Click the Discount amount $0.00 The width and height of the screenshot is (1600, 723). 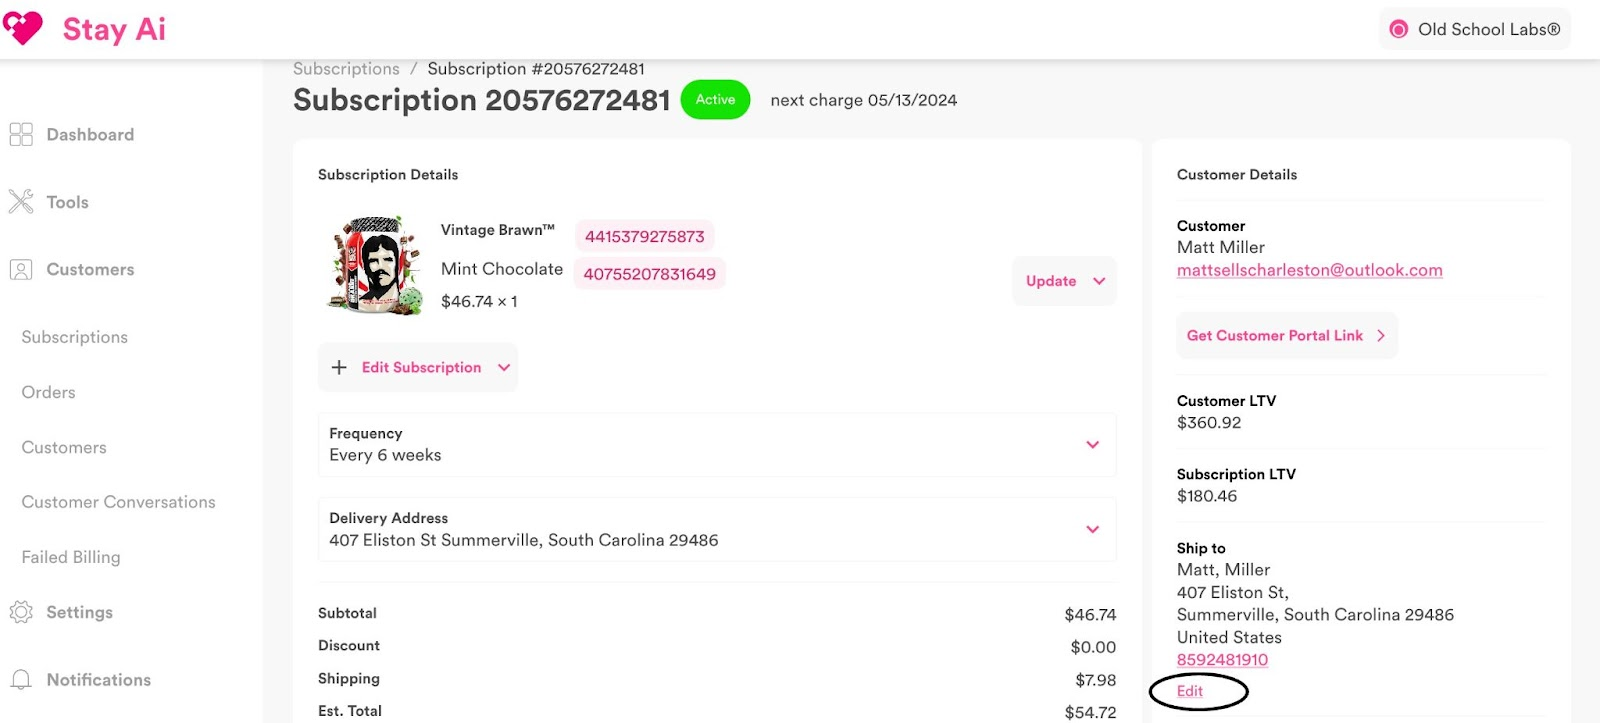[x=1093, y=647]
